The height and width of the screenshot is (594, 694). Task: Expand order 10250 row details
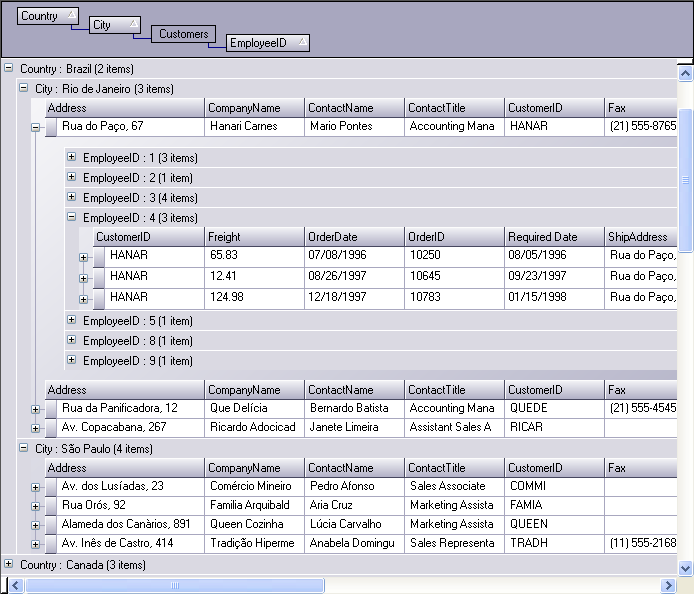[x=84, y=257]
